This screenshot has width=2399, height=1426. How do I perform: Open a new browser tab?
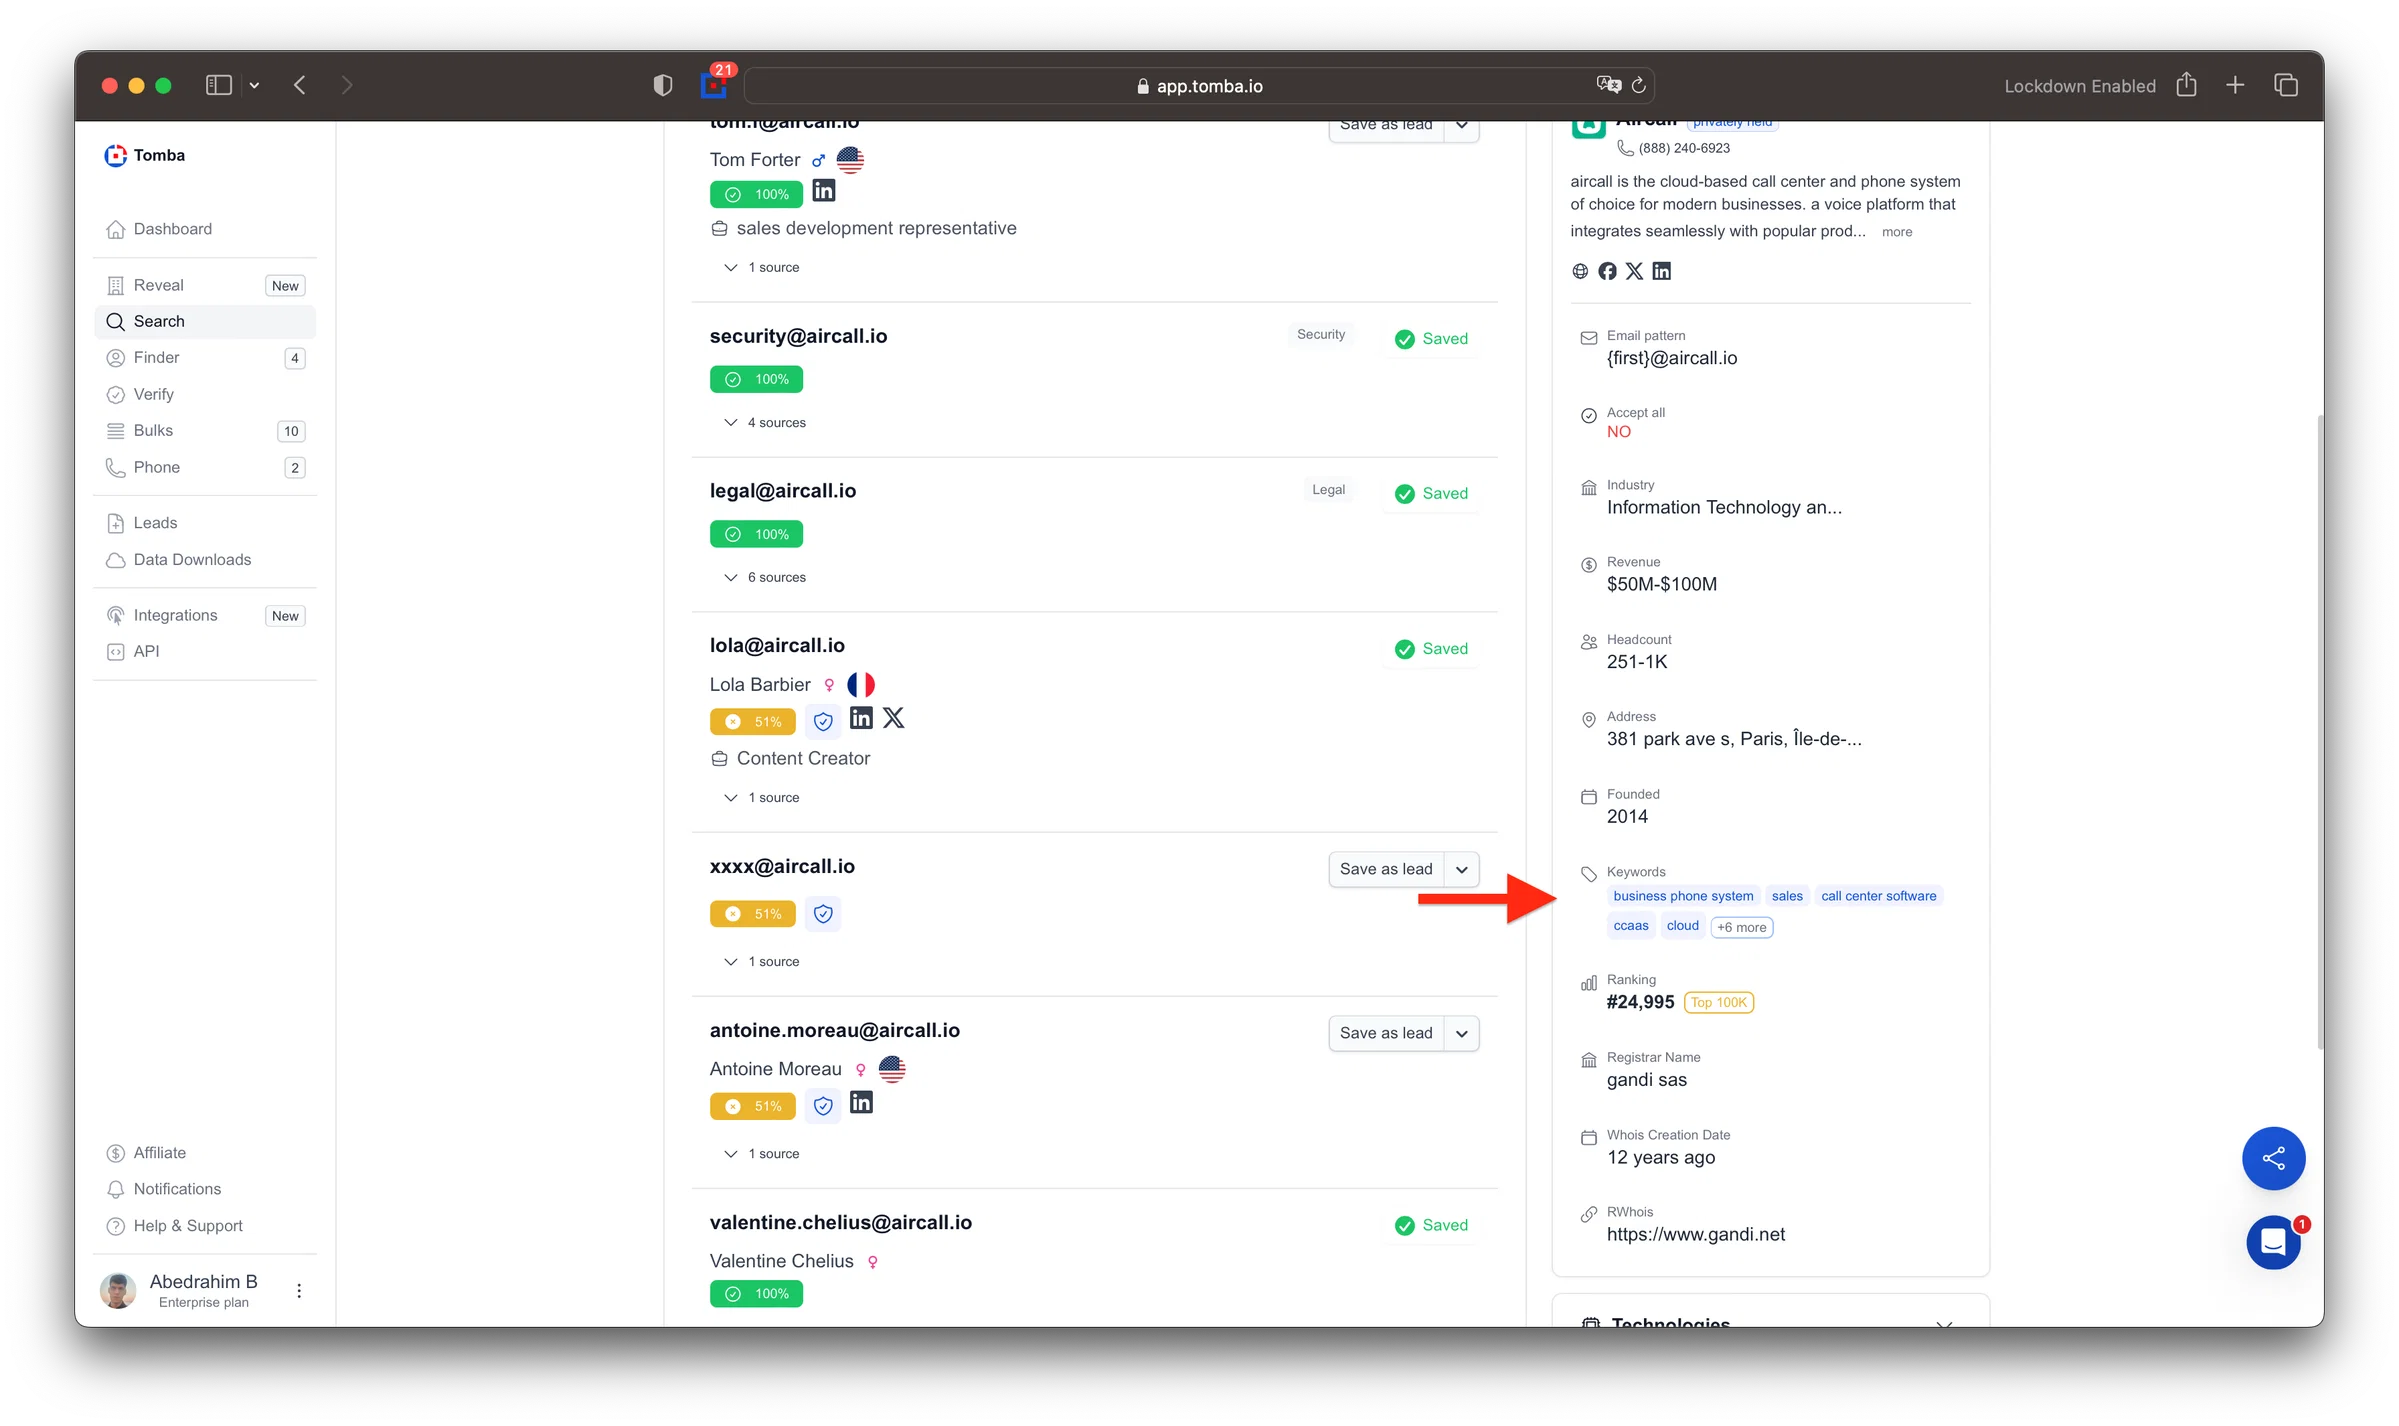[2235, 86]
